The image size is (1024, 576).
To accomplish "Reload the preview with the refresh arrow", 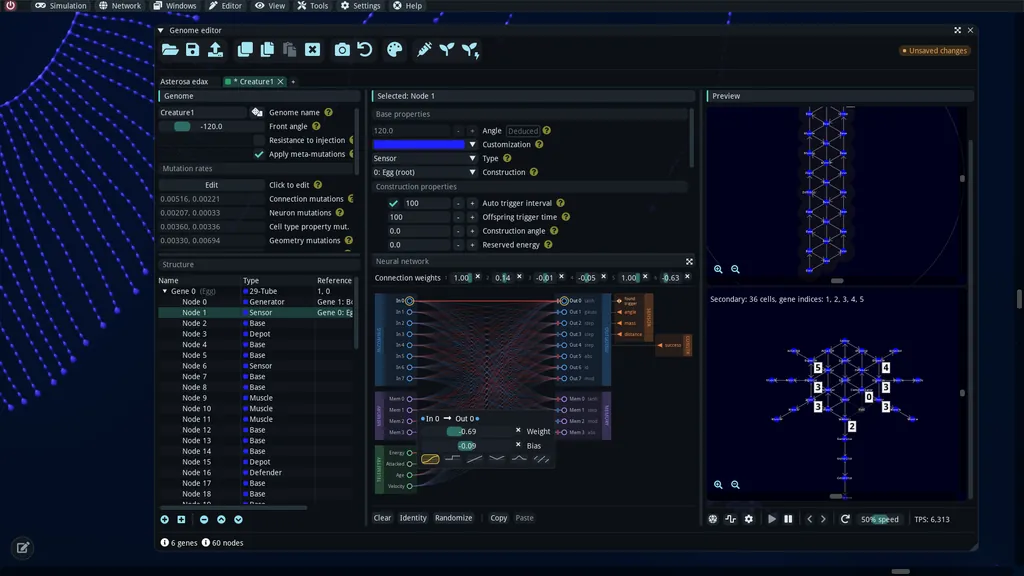I will (845, 519).
